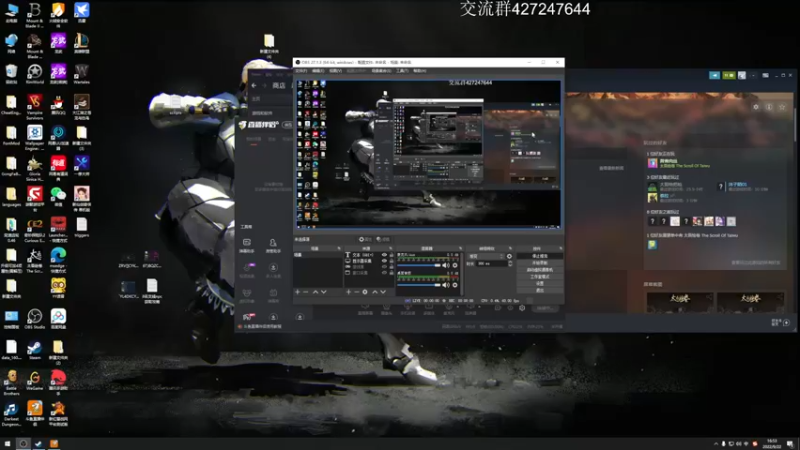Open the 帮助(H) menu in OBS
Viewport: 800px width, 450px height.
click(x=419, y=71)
